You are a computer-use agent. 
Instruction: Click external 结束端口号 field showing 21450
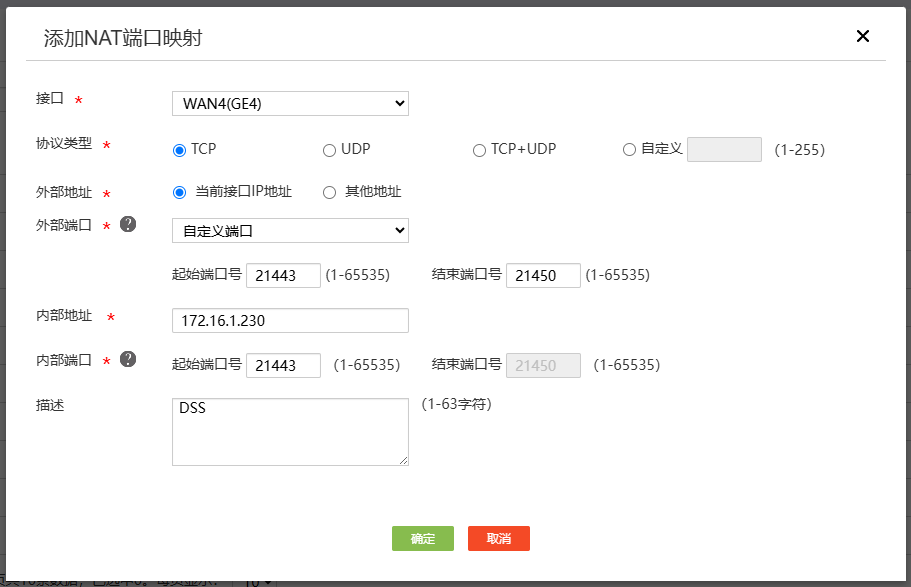[x=543, y=275]
